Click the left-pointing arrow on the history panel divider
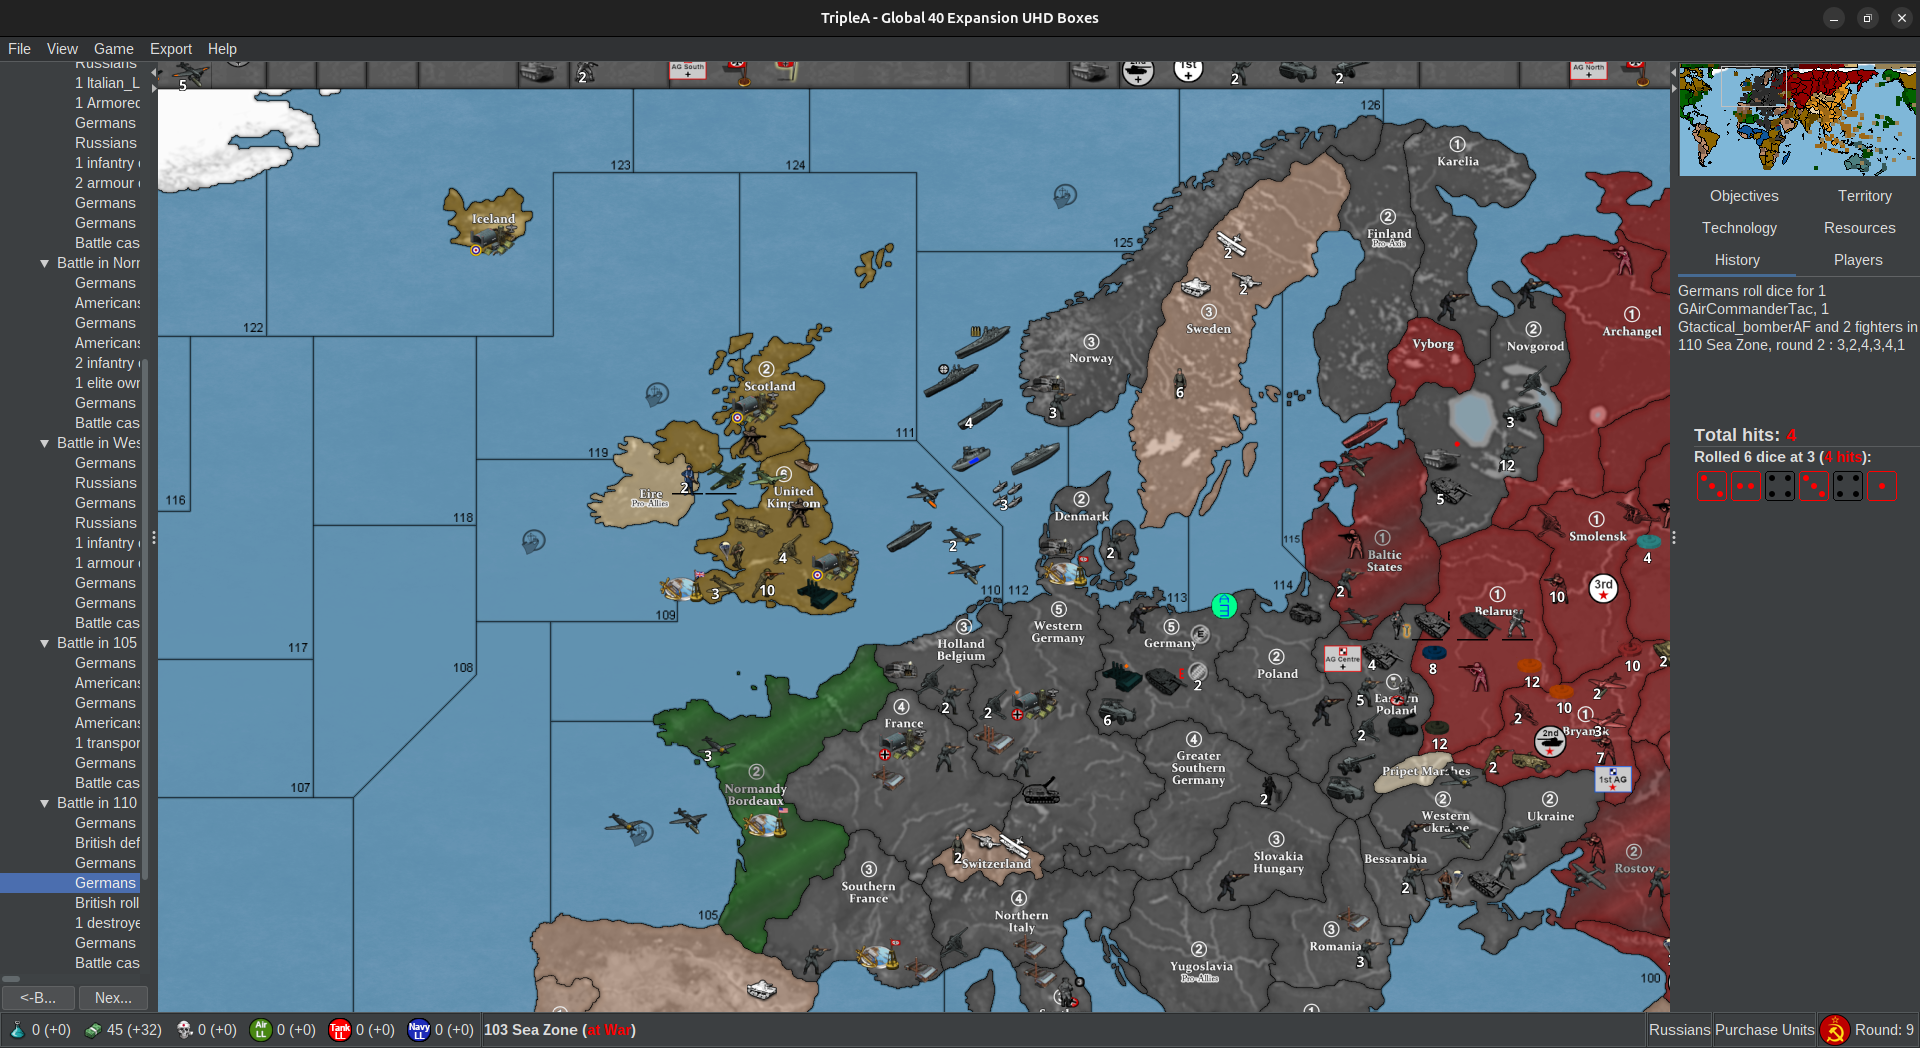The width and height of the screenshot is (1920, 1048). click(154, 73)
